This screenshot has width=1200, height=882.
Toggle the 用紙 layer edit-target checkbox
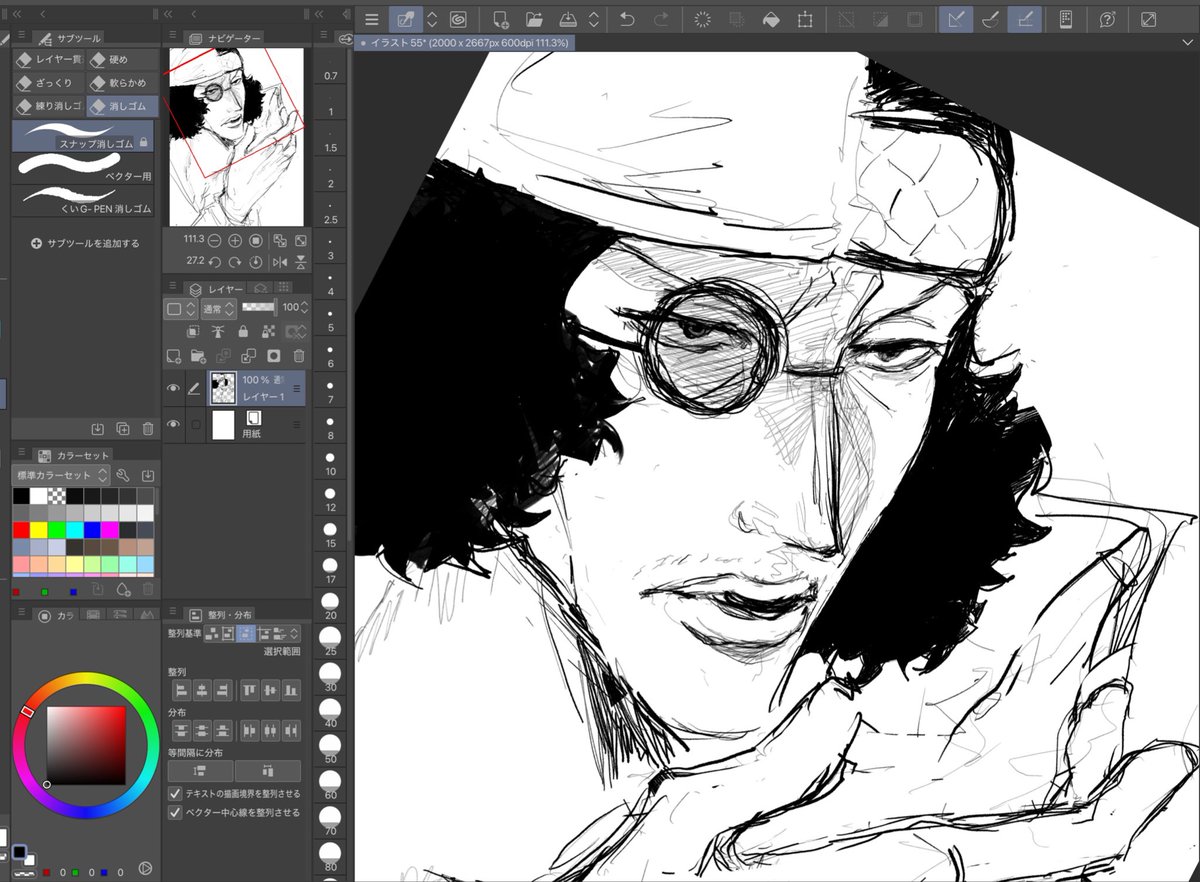(197, 424)
